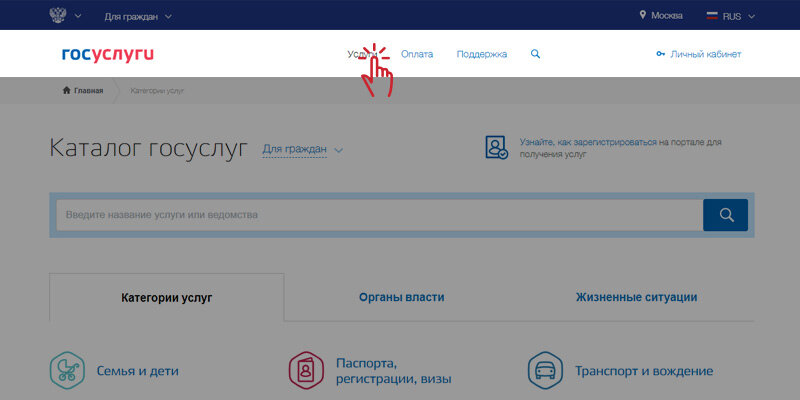Open «Паспорта, регистрации, визы» category
Screen dimensions: 800x400
pyautogui.click(x=394, y=371)
